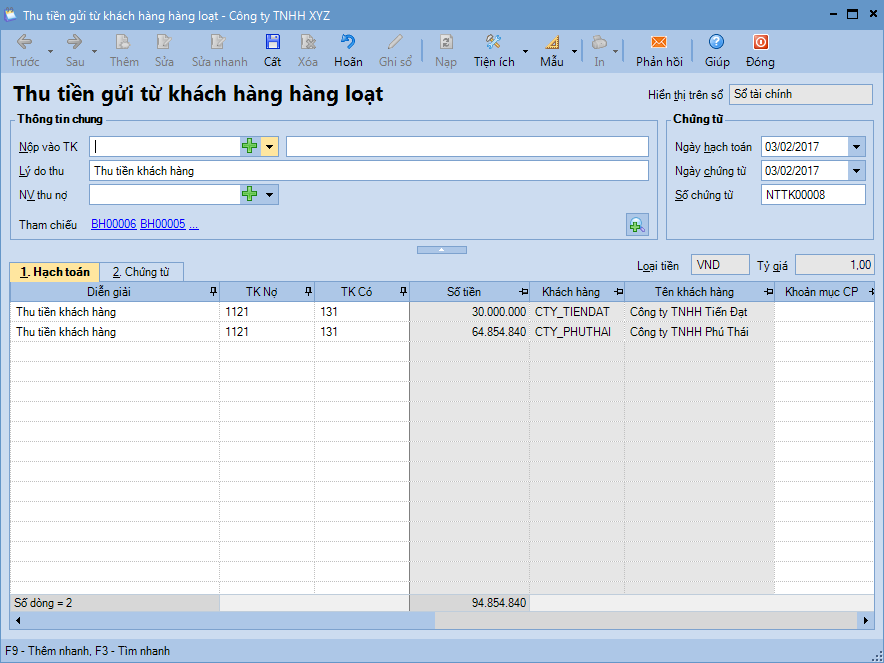This screenshot has width=884, height=663.
Task: Switch to the Chứng từ tab
Action: tap(140, 272)
